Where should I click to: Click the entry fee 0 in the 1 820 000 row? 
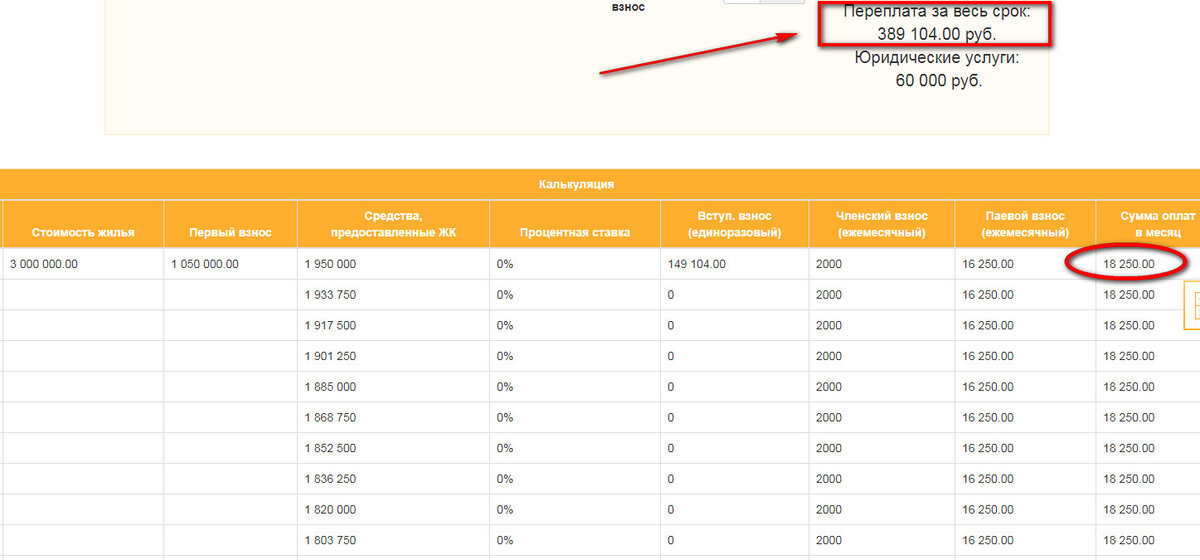point(735,510)
